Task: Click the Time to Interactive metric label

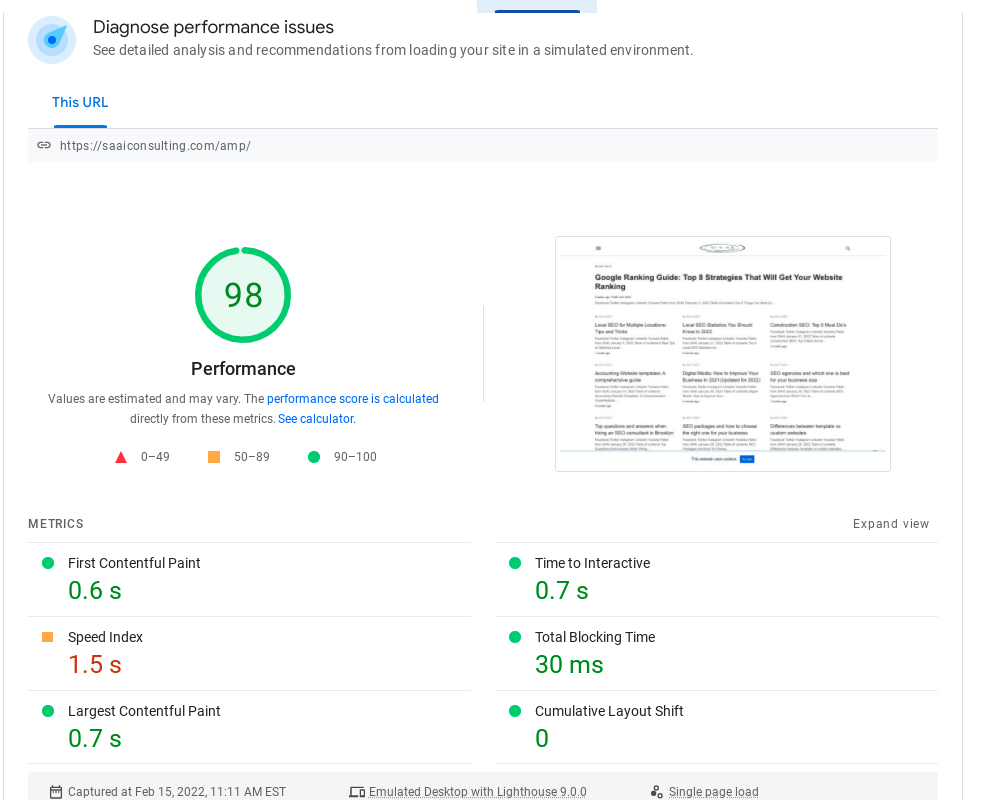Action: tap(592, 563)
